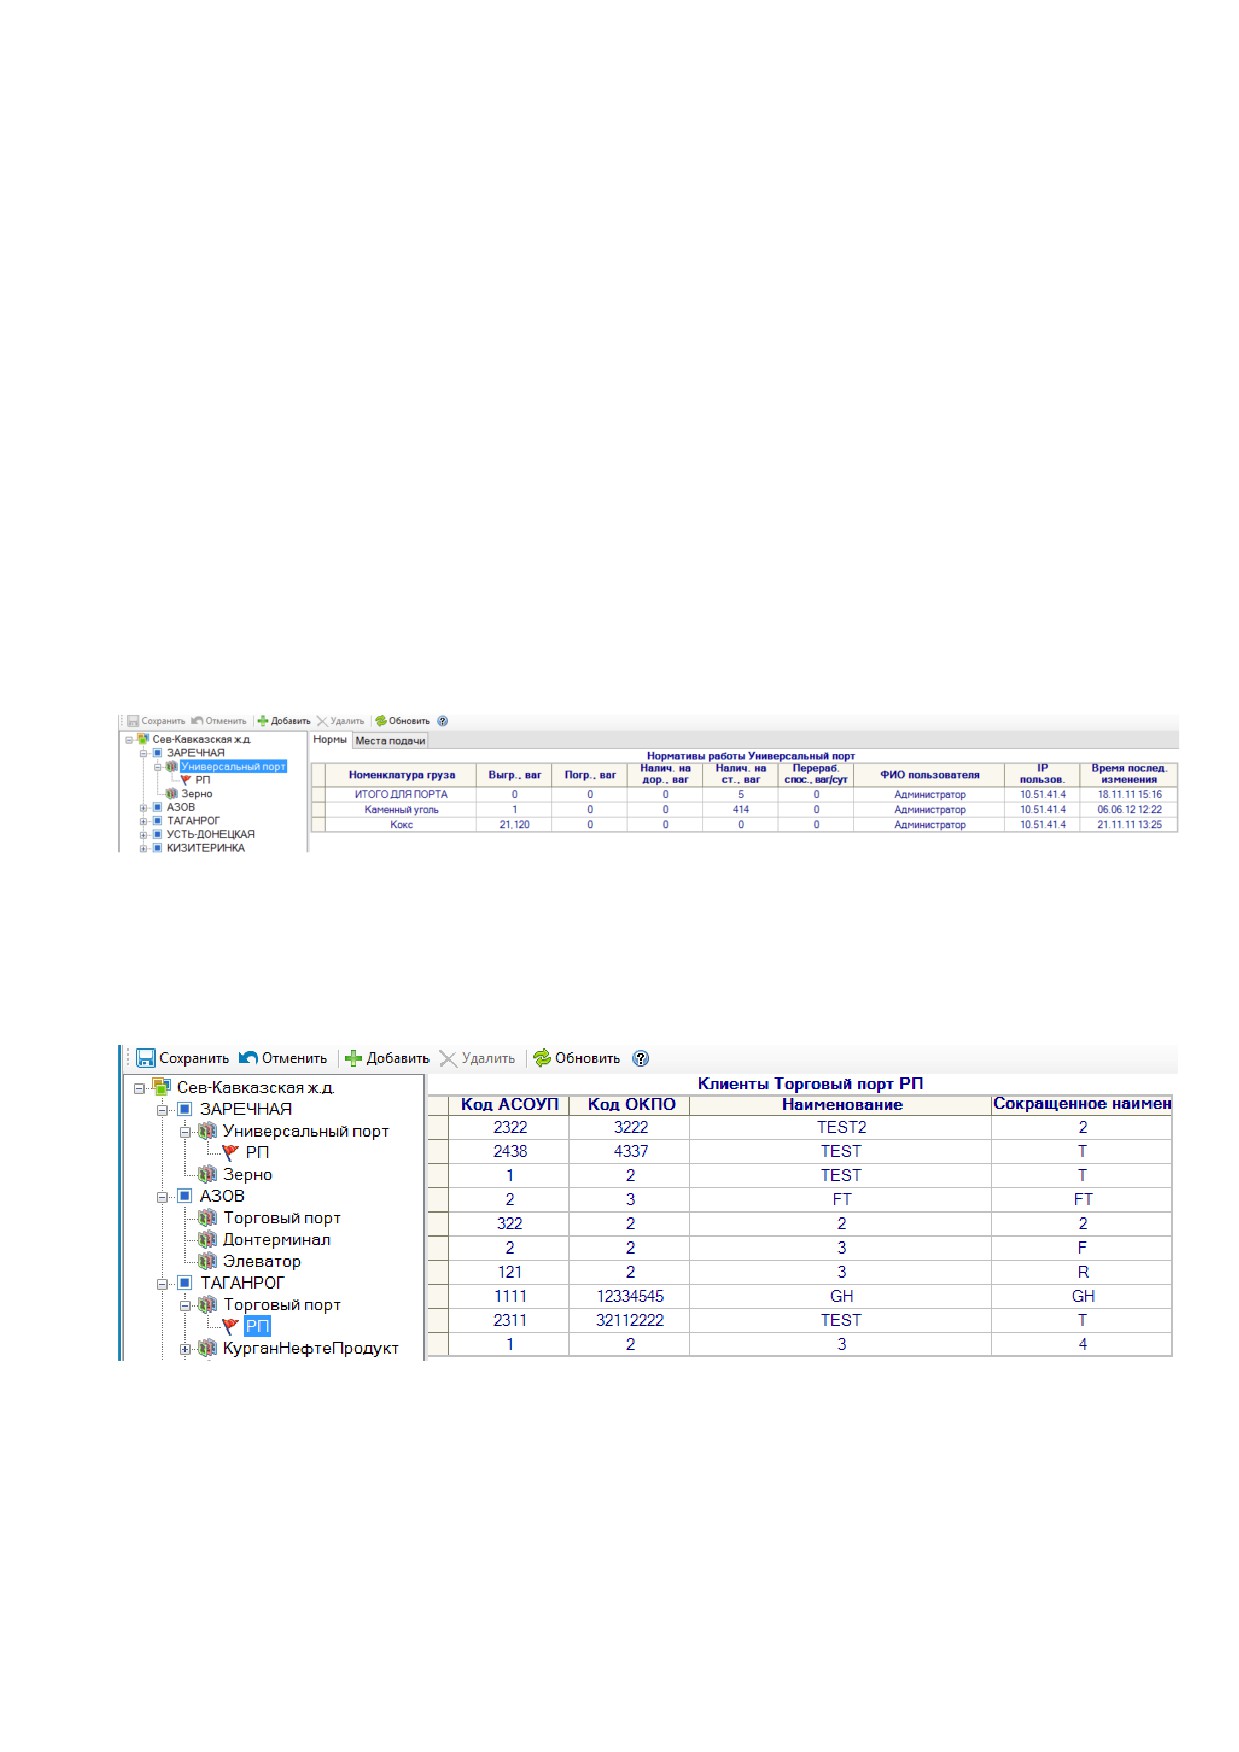Collapse Торговый порт under ТАГАНРОГ
Screen dimensions: 1239x1752
(x=185, y=1305)
